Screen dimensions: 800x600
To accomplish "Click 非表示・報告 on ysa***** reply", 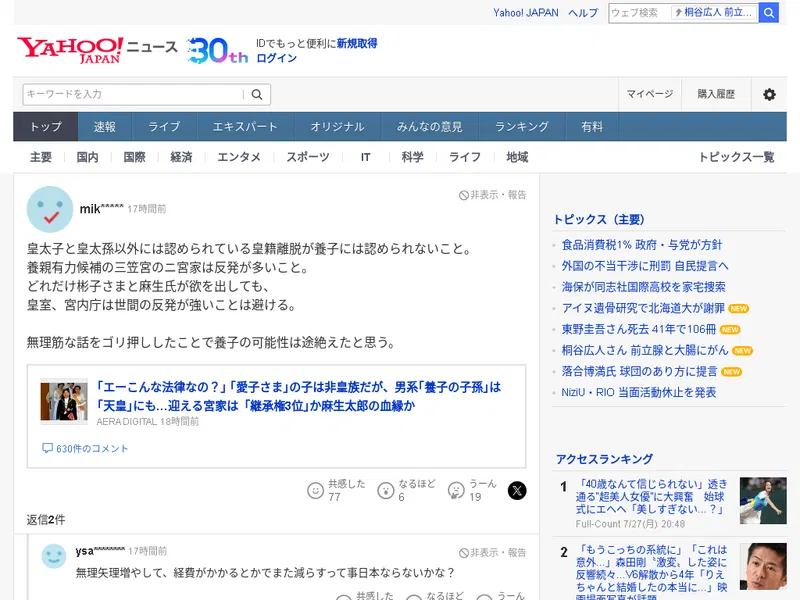I will [492, 553].
